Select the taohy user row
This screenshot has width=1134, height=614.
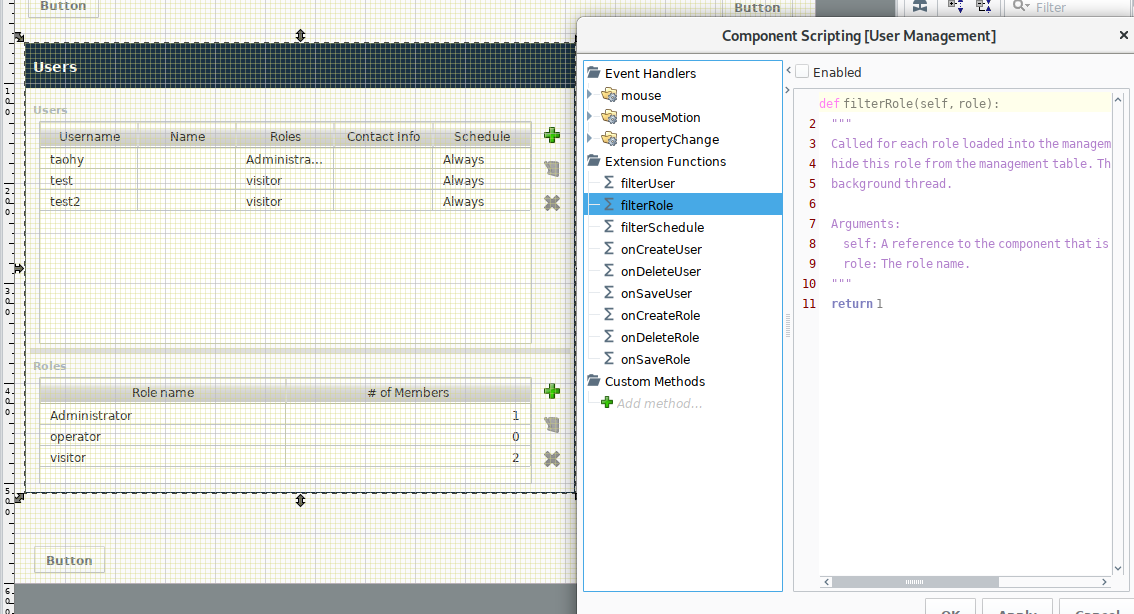(67, 160)
